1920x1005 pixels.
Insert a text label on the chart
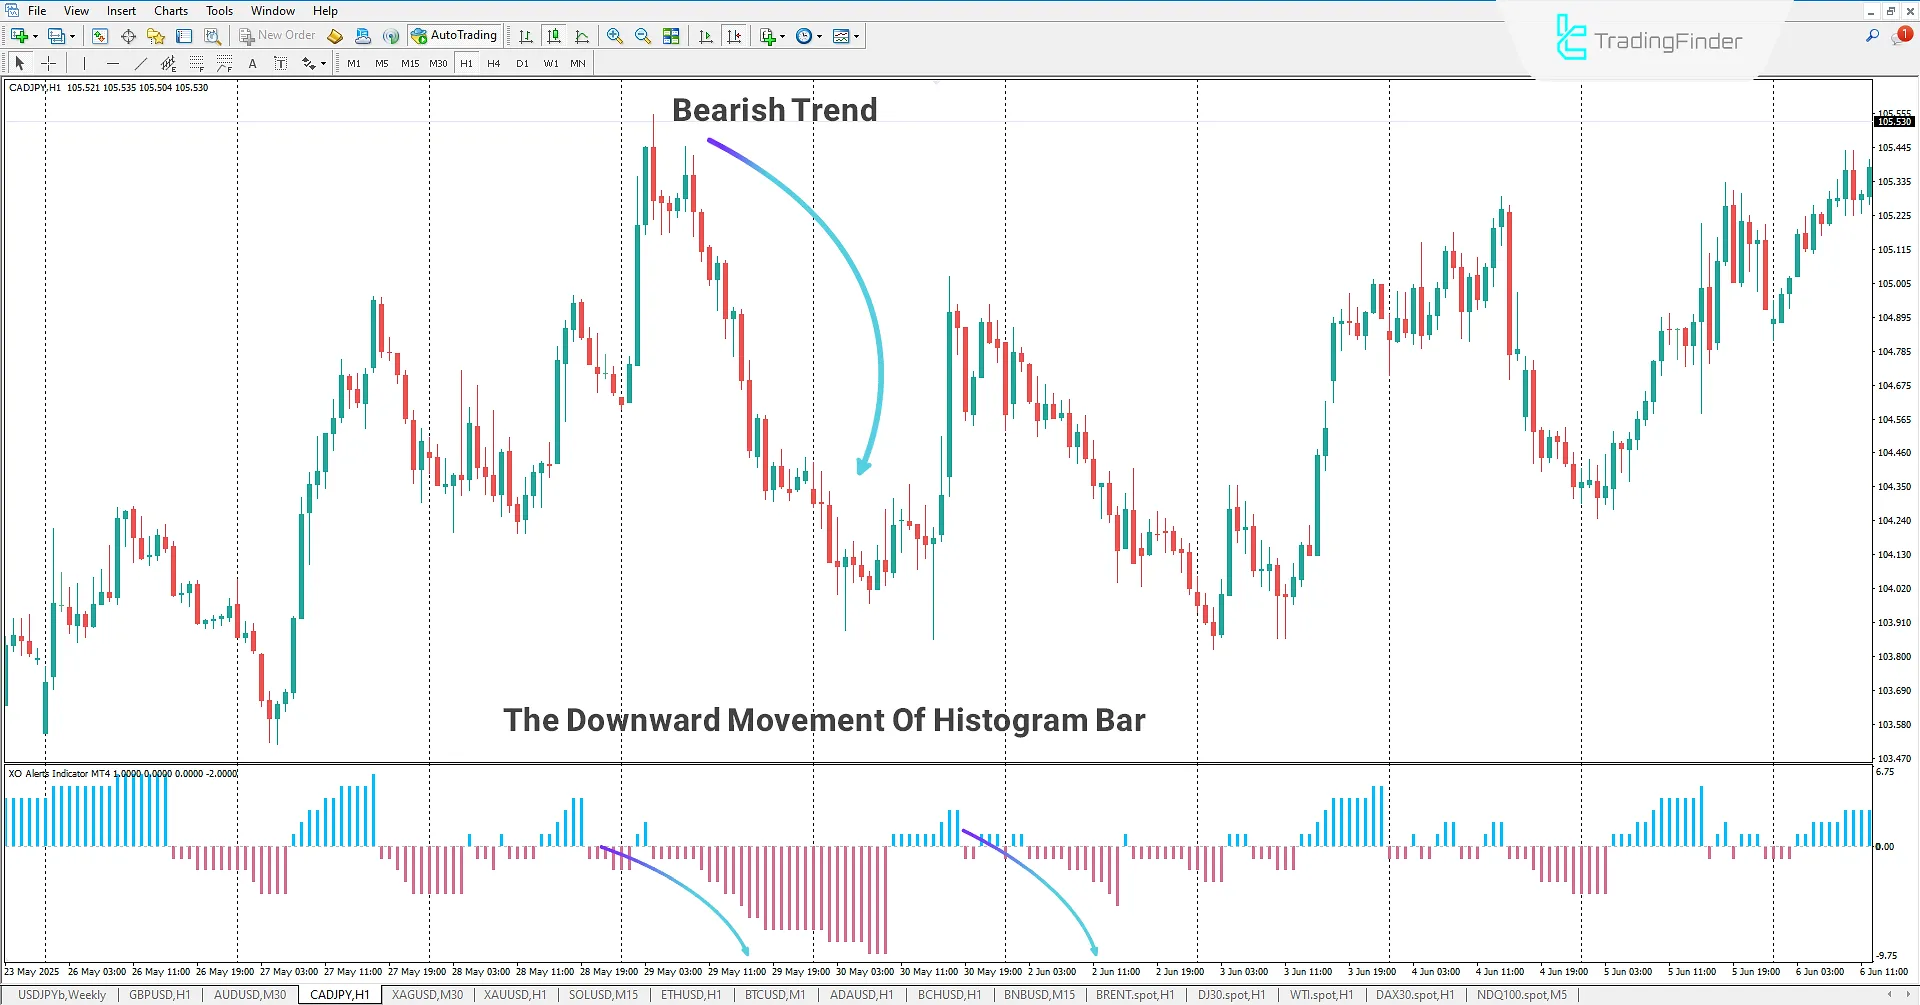(x=281, y=63)
